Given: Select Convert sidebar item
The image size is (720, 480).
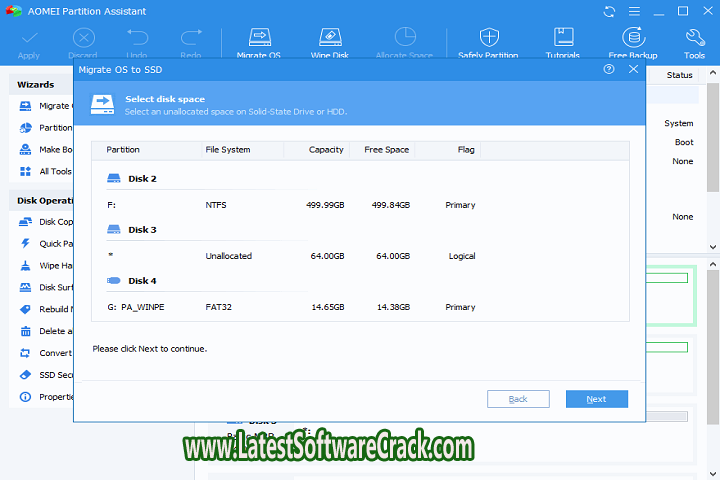Looking at the screenshot, I should tap(45, 353).
